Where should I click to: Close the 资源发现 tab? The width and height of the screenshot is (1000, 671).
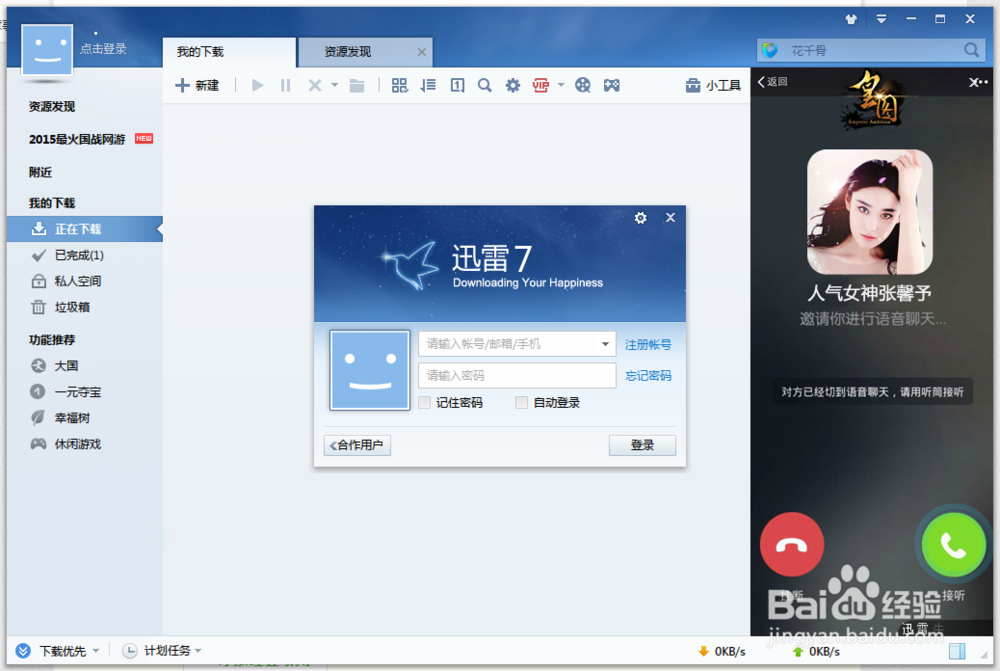click(x=422, y=52)
